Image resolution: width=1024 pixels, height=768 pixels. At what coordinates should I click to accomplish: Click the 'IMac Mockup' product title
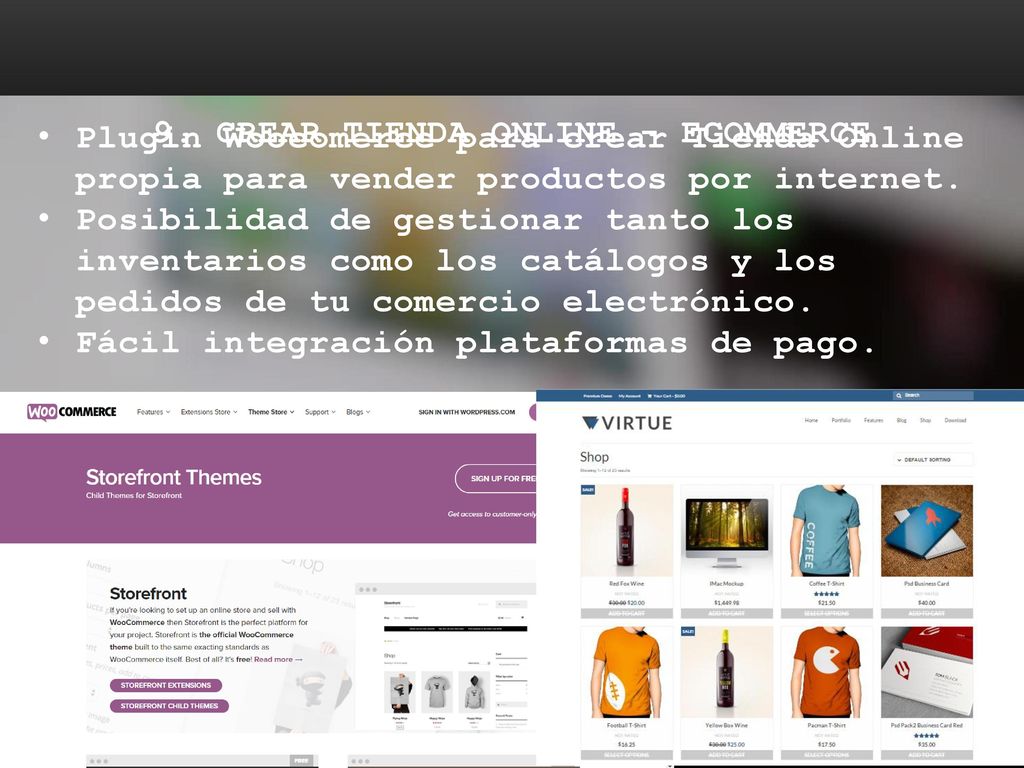pyautogui.click(x=726, y=584)
